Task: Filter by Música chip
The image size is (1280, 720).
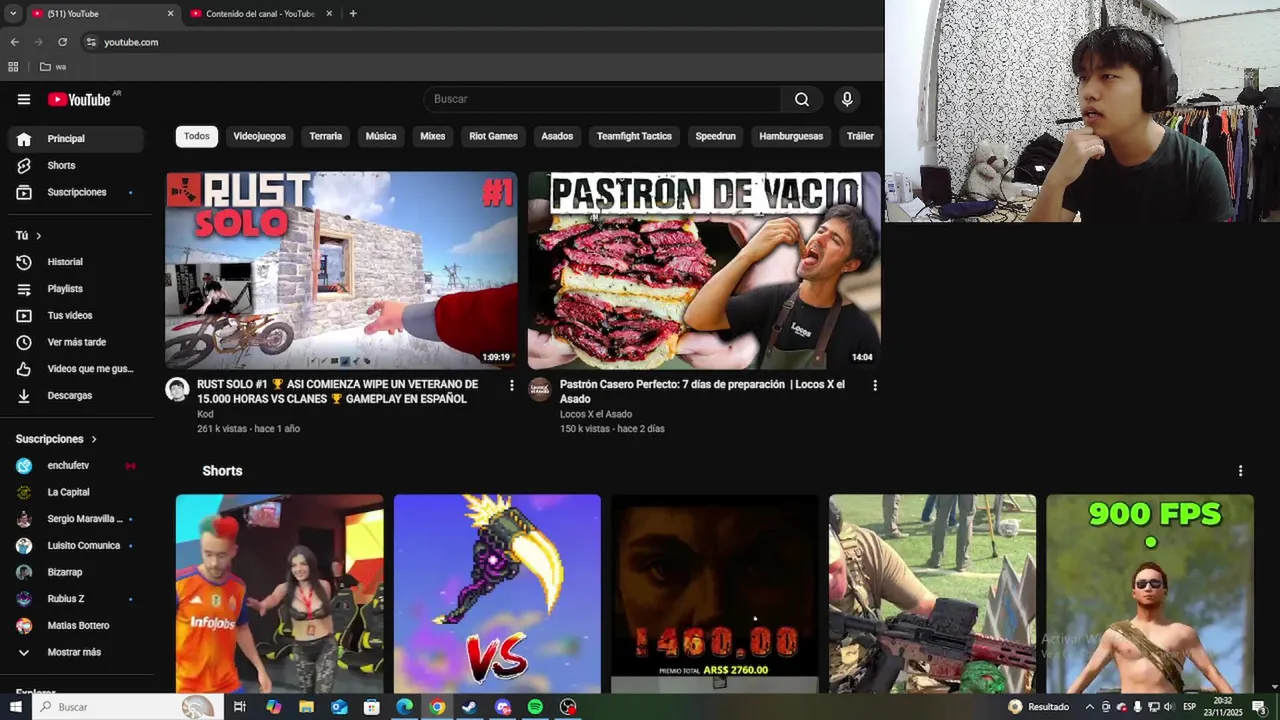Action: (x=381, y=136)
